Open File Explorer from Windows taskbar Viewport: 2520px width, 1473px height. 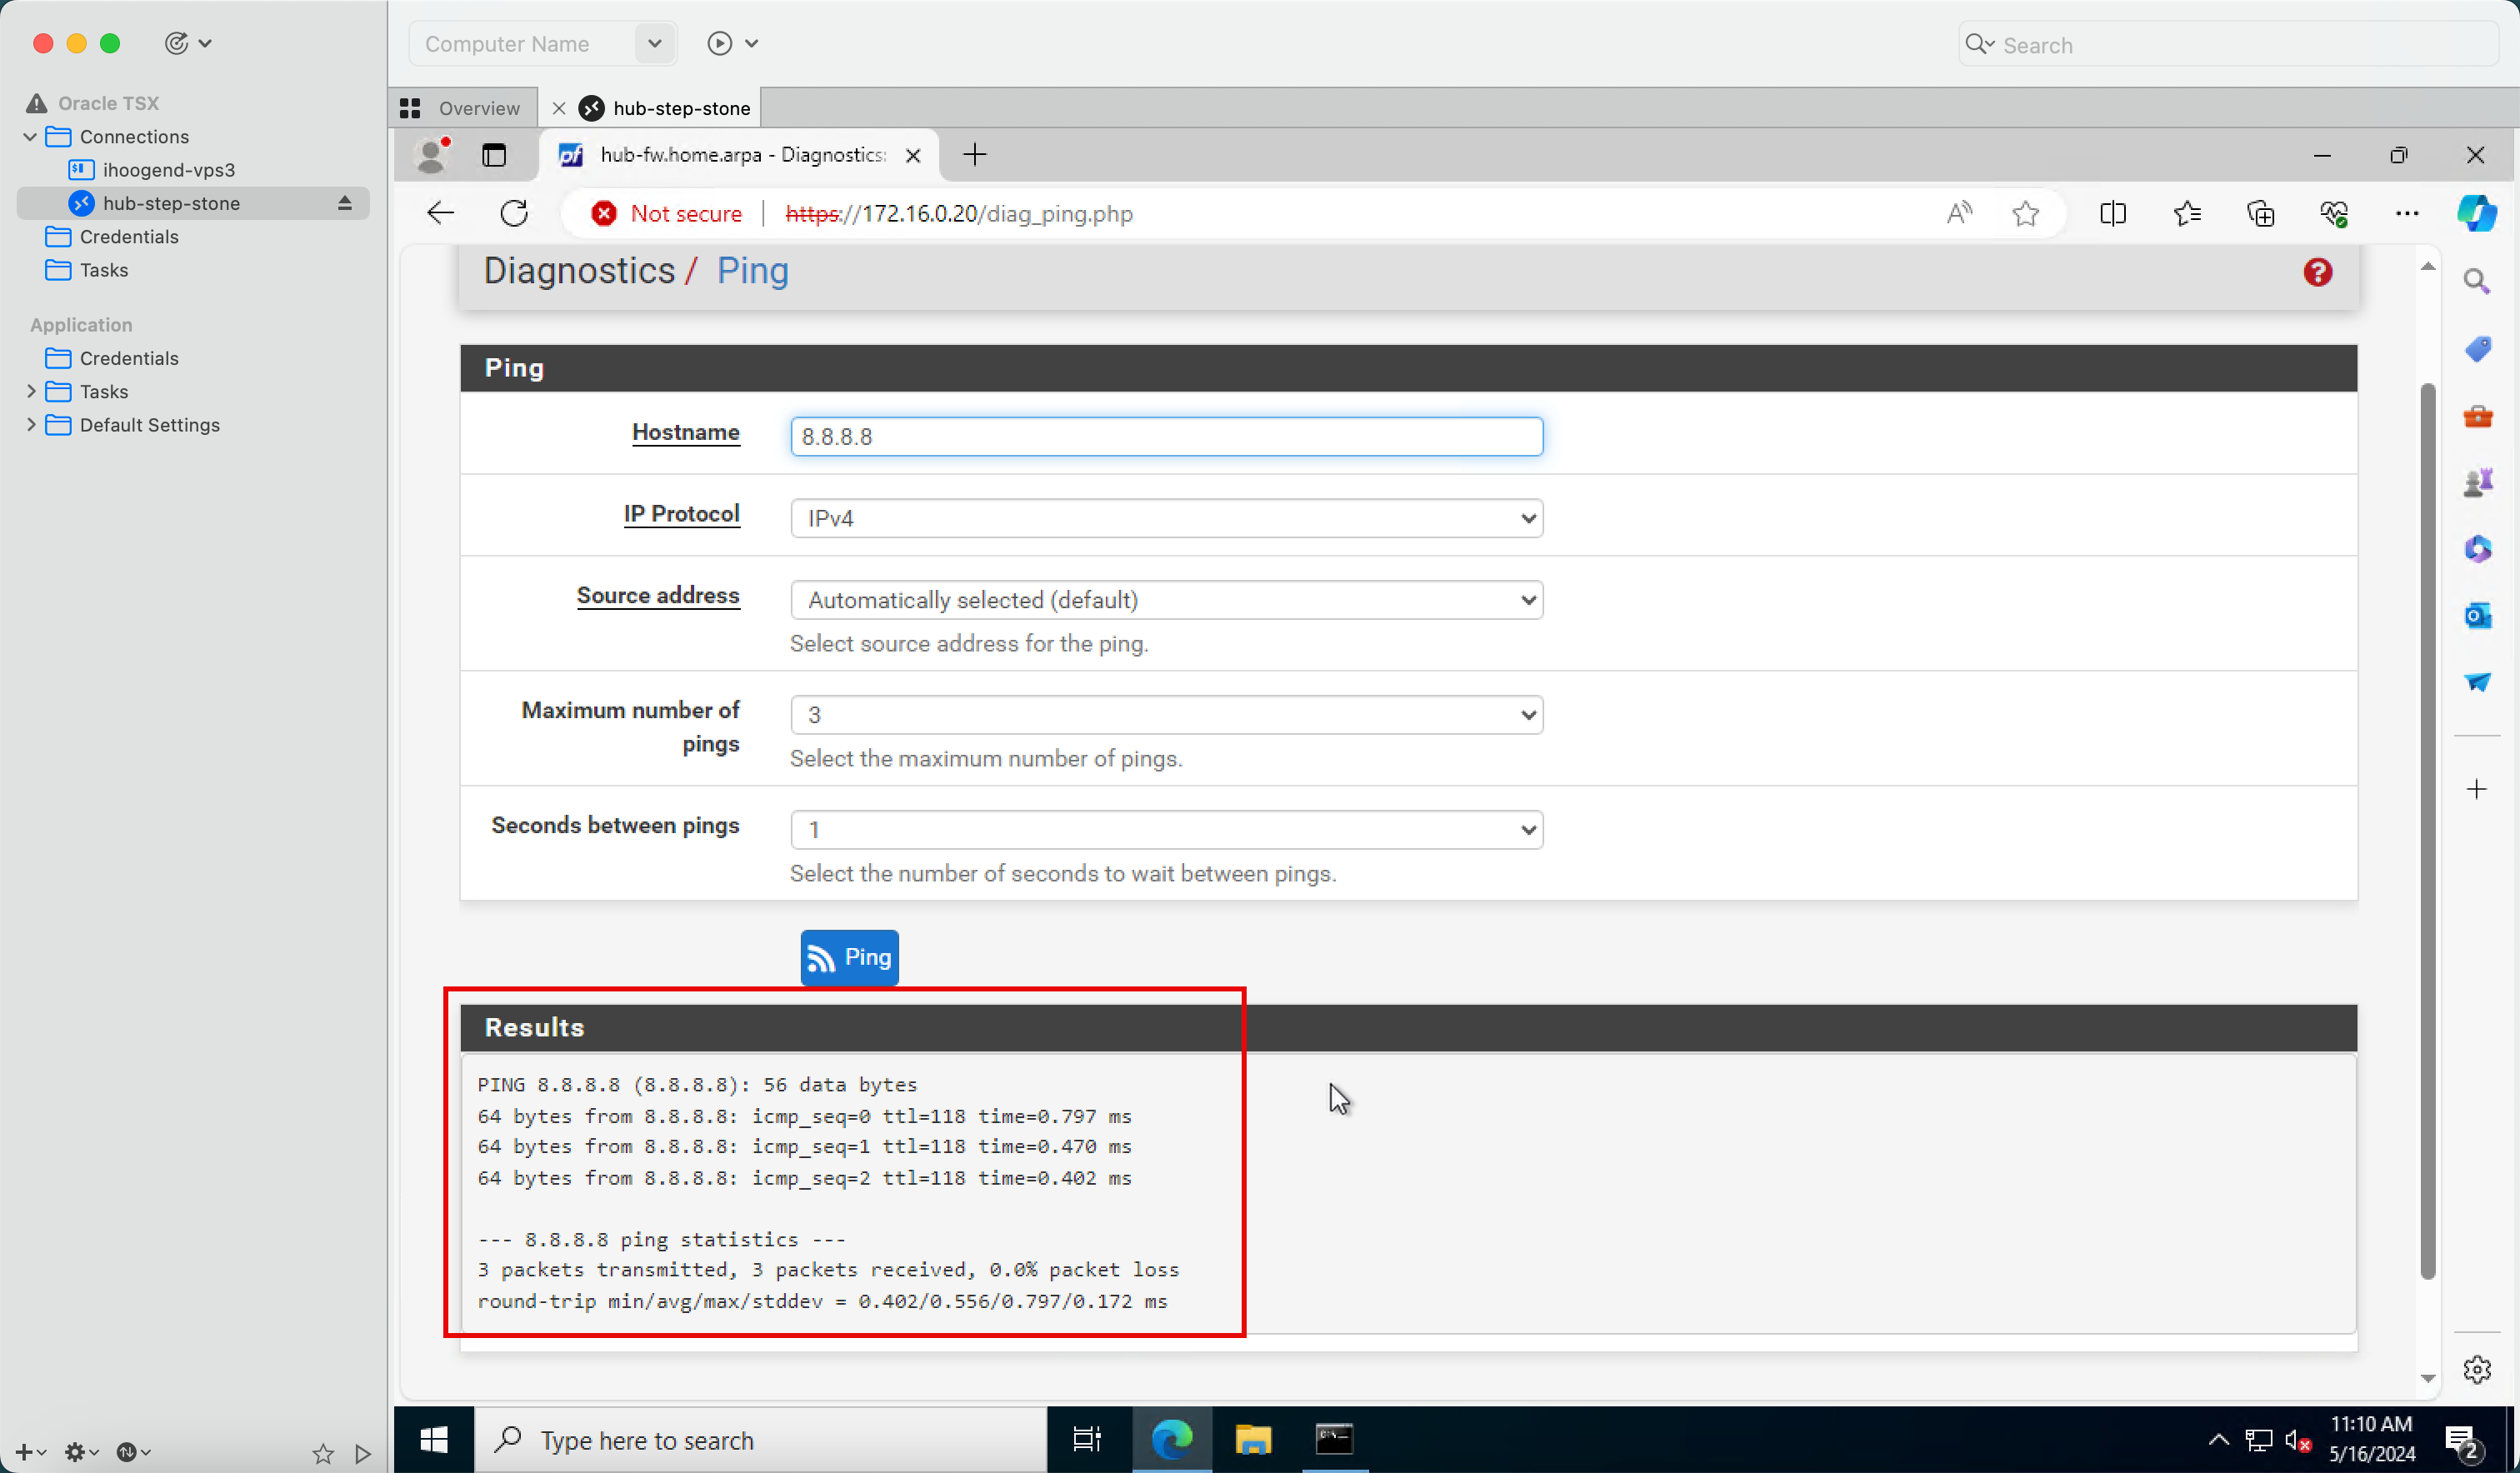coord(1252,1439)
